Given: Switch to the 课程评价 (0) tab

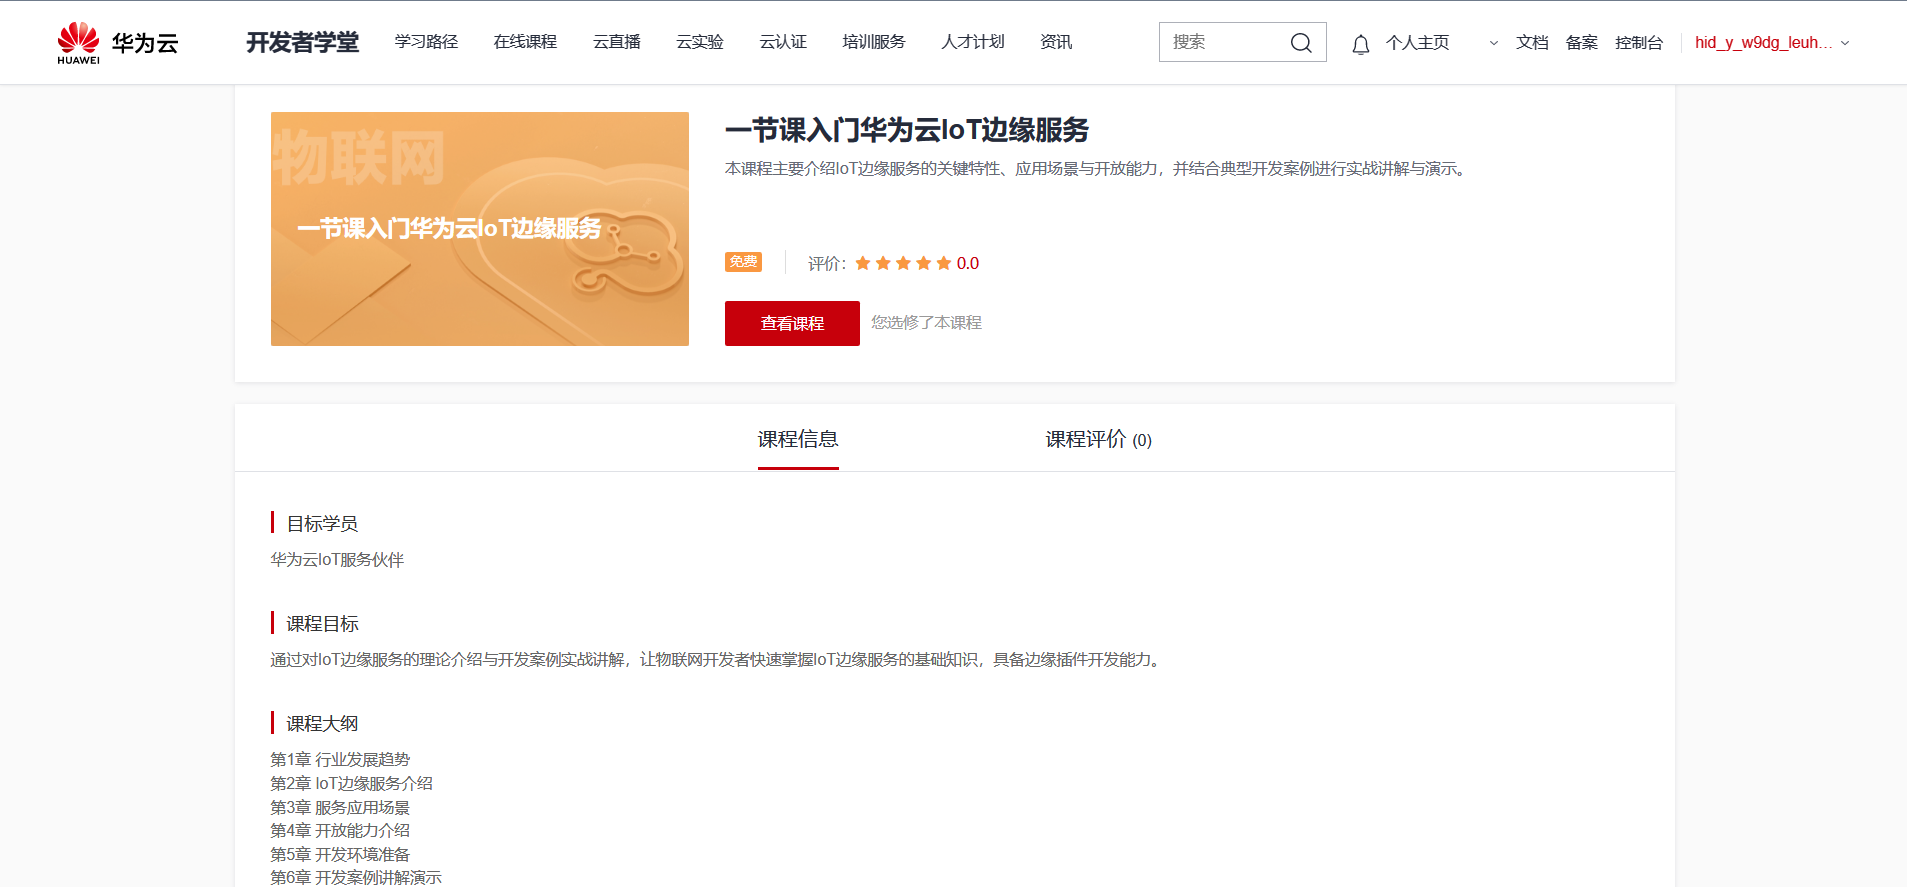Looking at the screenshot, I should (1099, 439).
